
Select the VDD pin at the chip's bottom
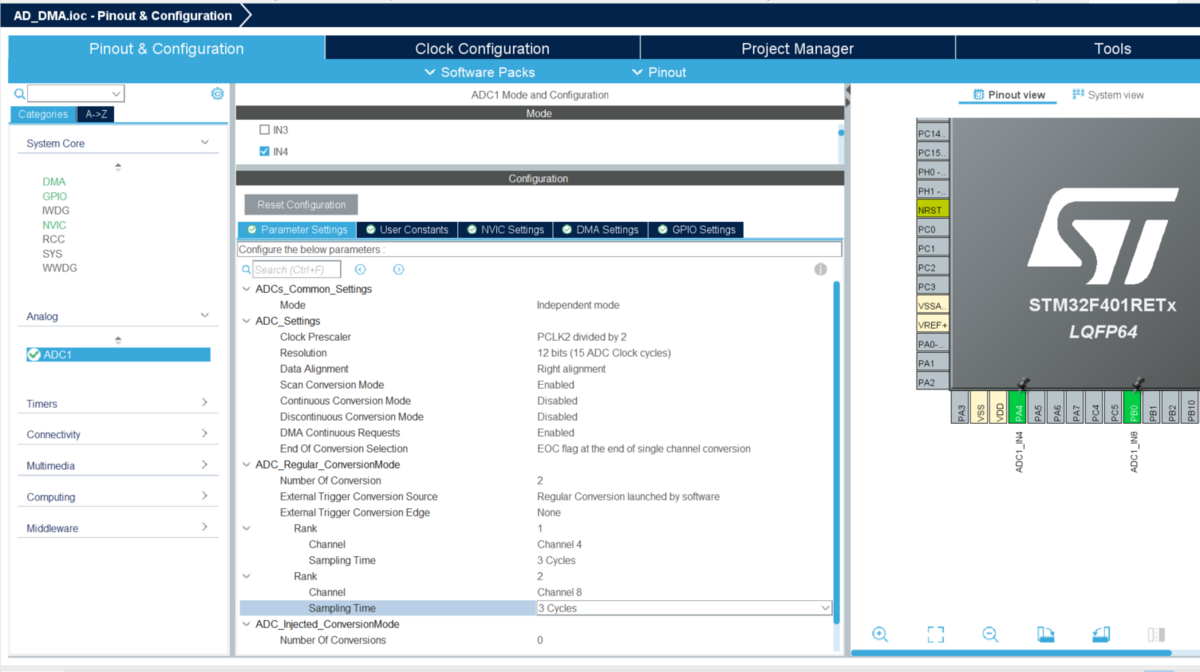(998, 407)
